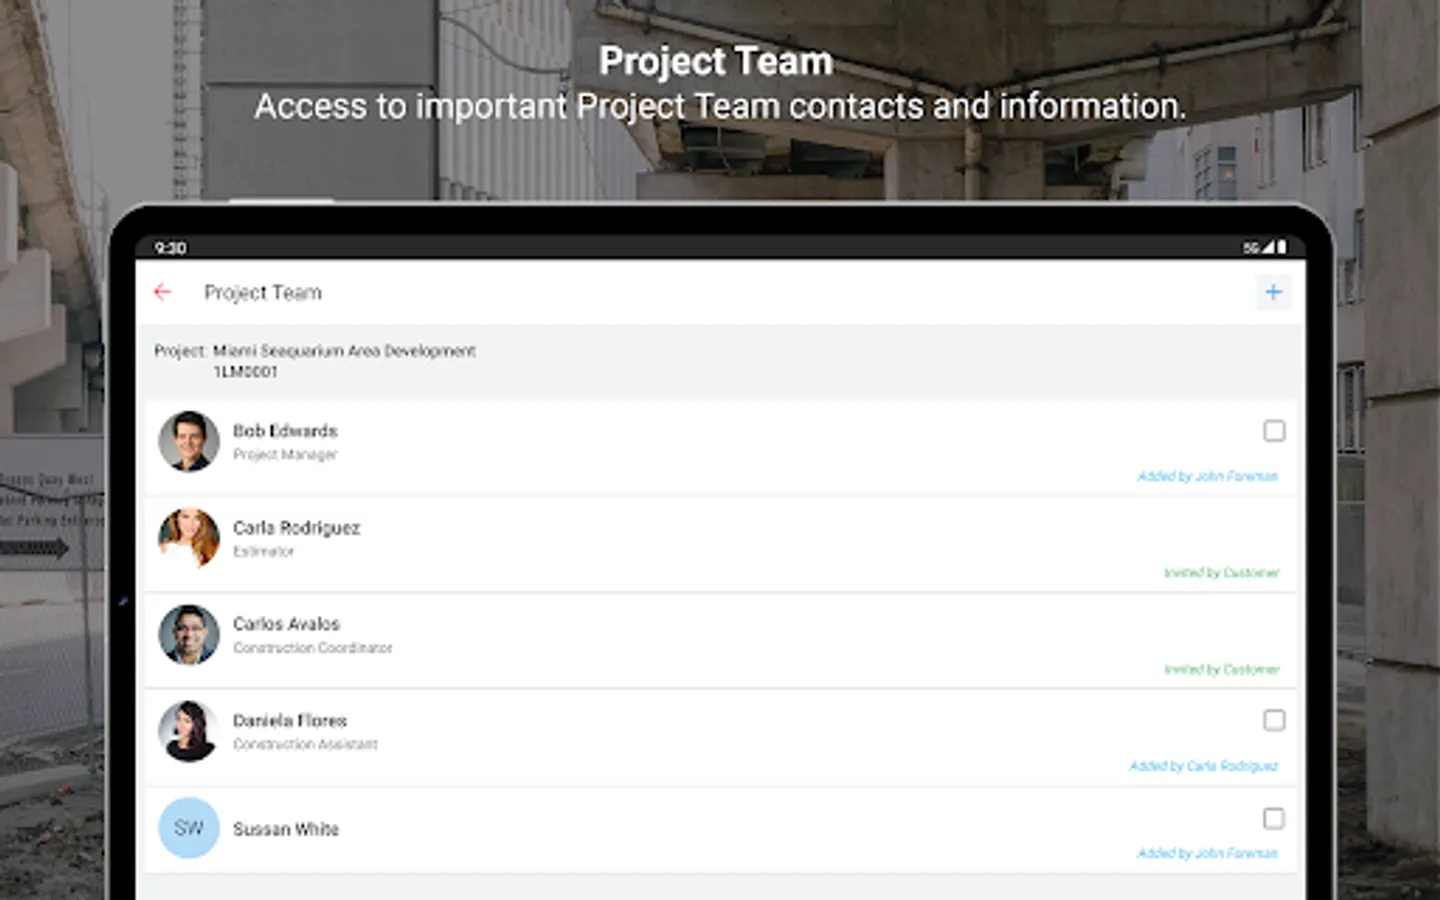The height and width of the screenshot is (900, 1440).
Task: Tap the 9:30 clock in the status bar
Action: point(170,248)
